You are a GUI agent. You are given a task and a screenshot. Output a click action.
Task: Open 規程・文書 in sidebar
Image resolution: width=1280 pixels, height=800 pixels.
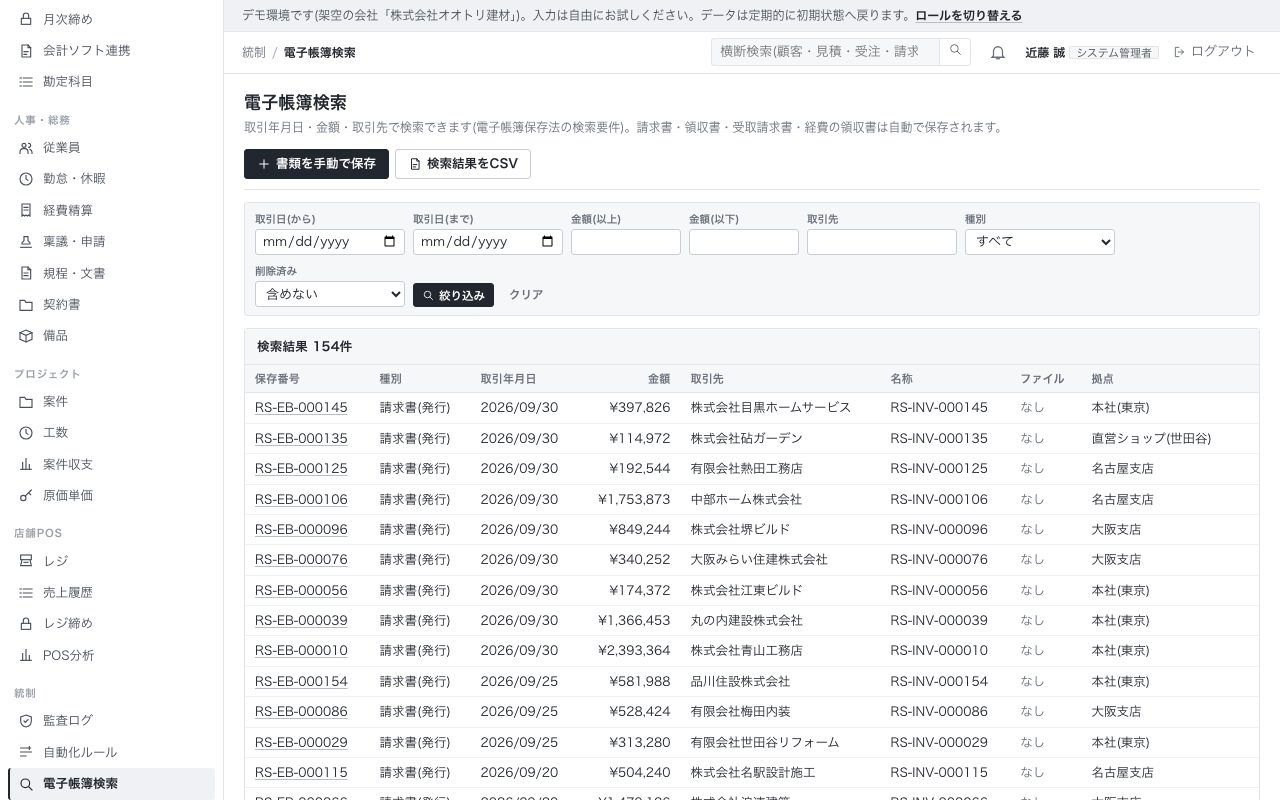click(x=111, y=273)
